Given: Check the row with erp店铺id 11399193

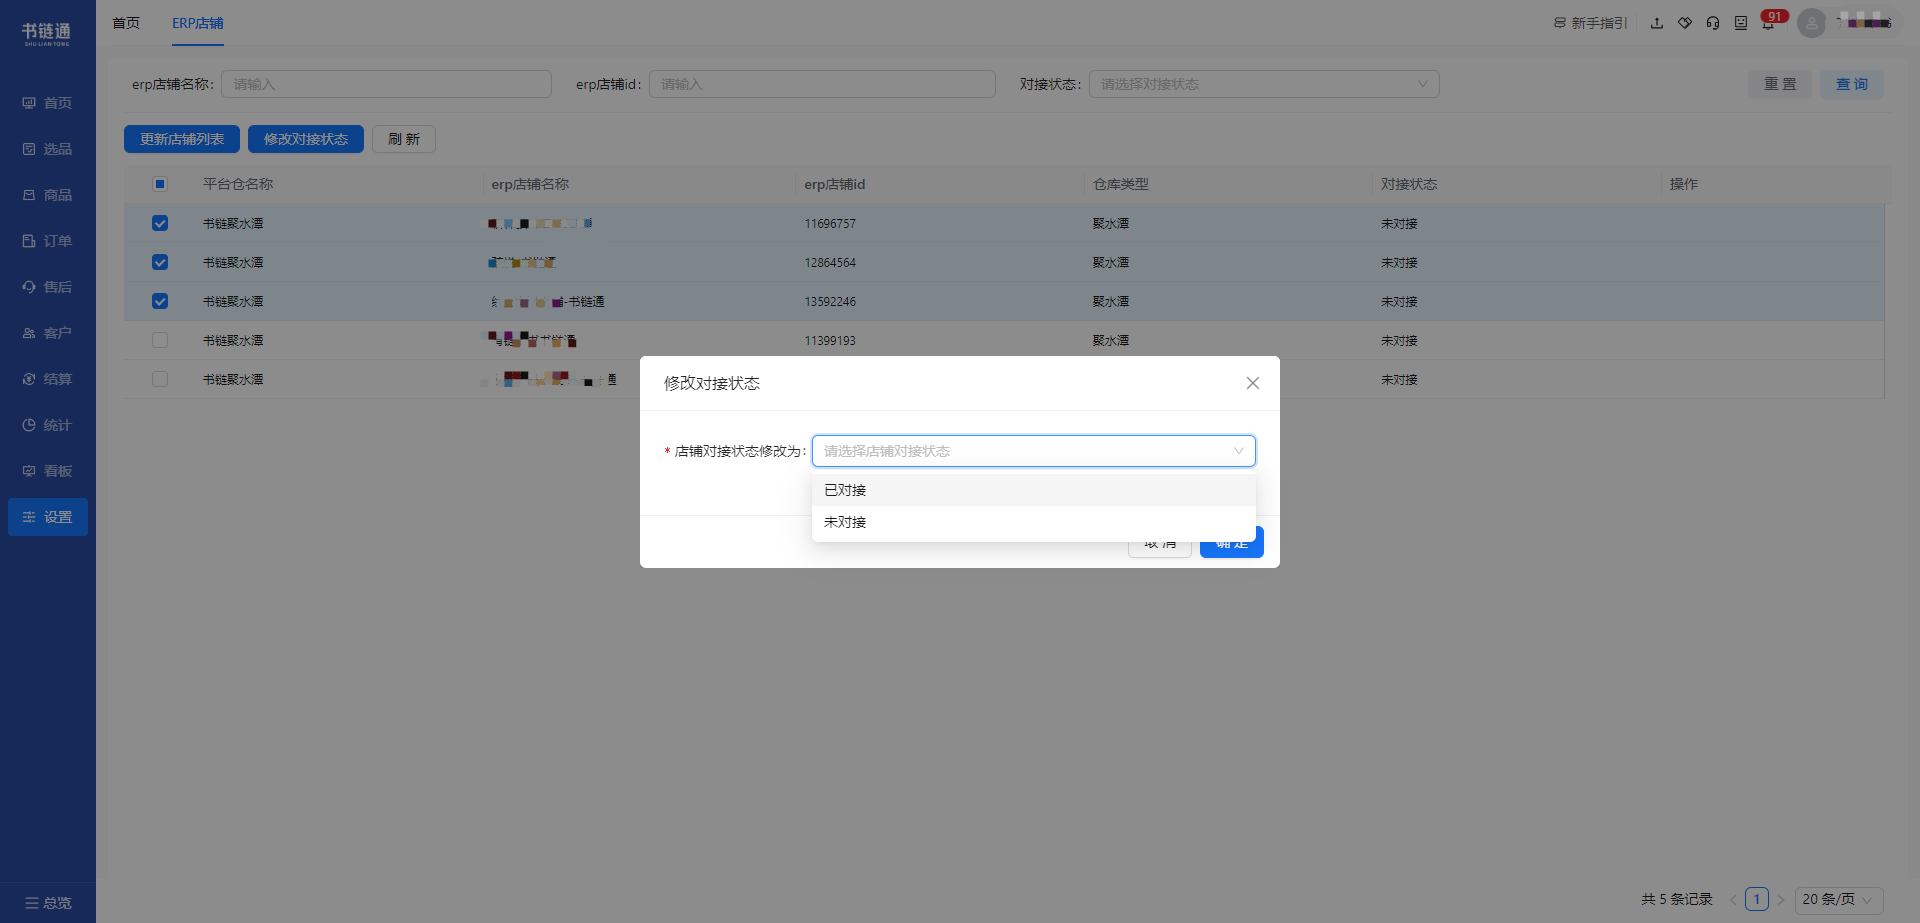Looking at the screenshot, I should coord(160,340).
